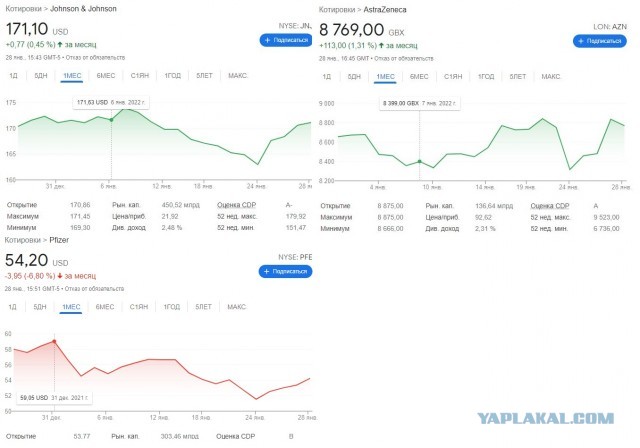Open Оценка CDP link in Johnson & Johnson stats

(236, 205)
